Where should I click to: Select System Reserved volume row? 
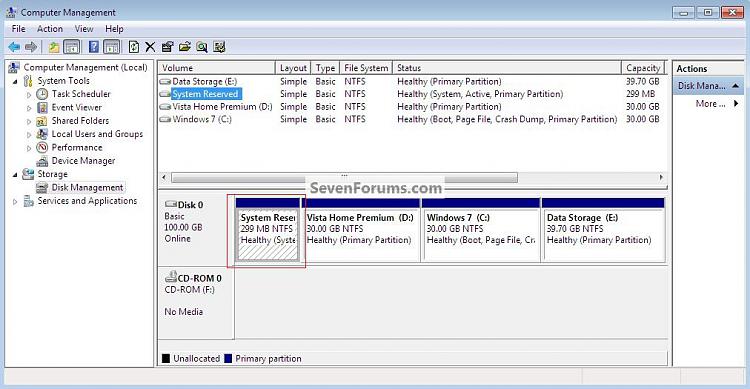coord(411,94)
